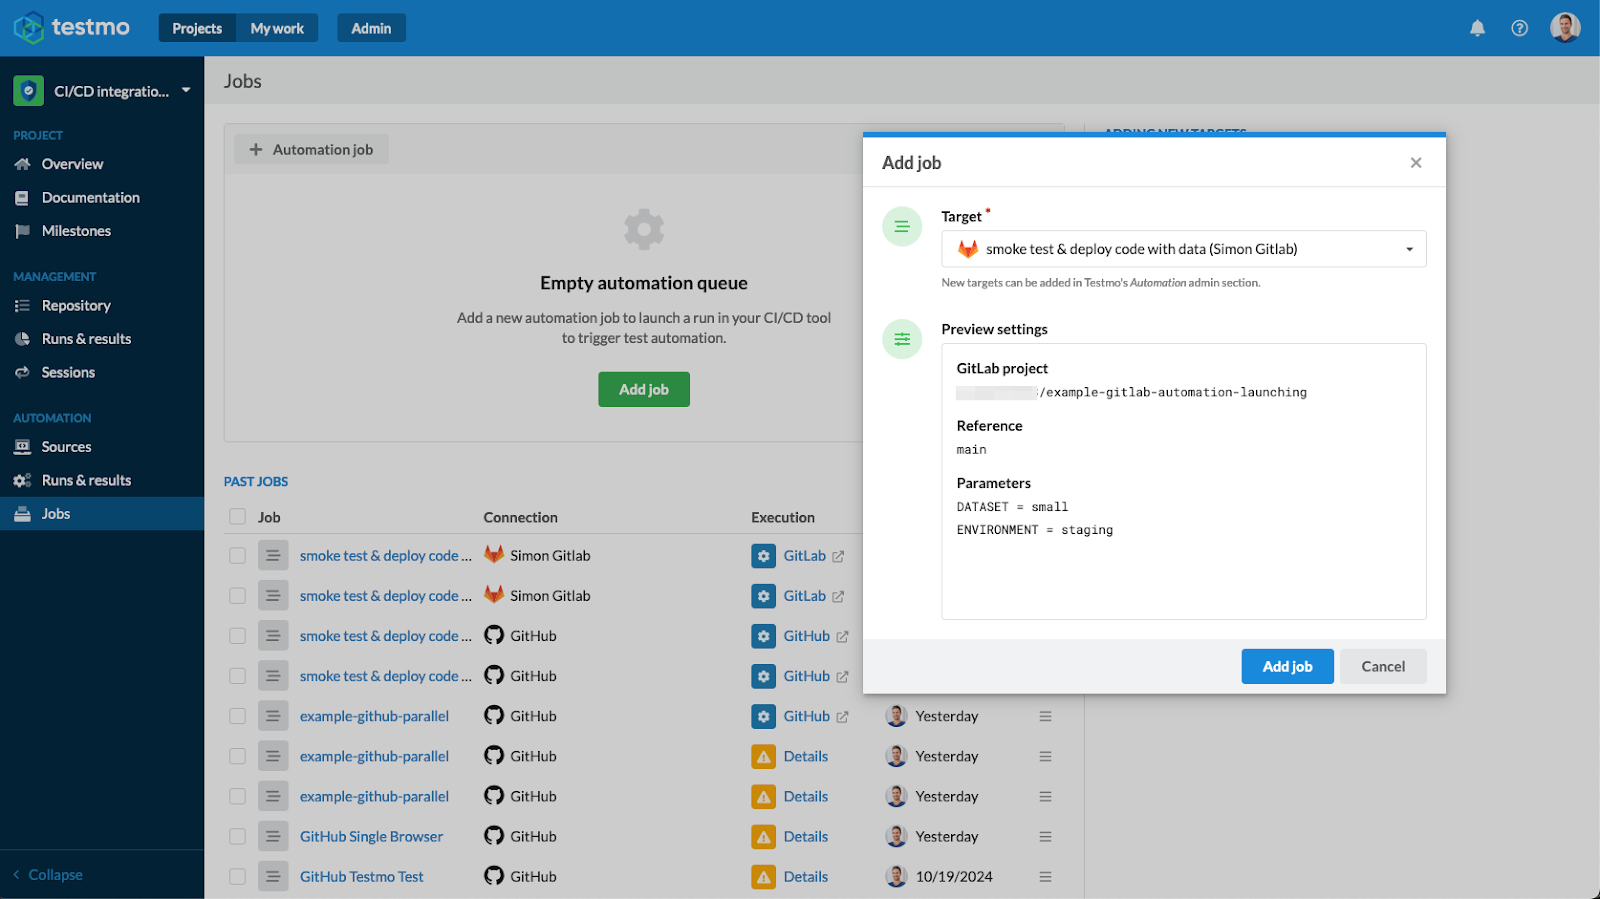Screen dimensions: 1600x899
Task: Click the 10/19/2024 date cell
Action: coord(954,876)
